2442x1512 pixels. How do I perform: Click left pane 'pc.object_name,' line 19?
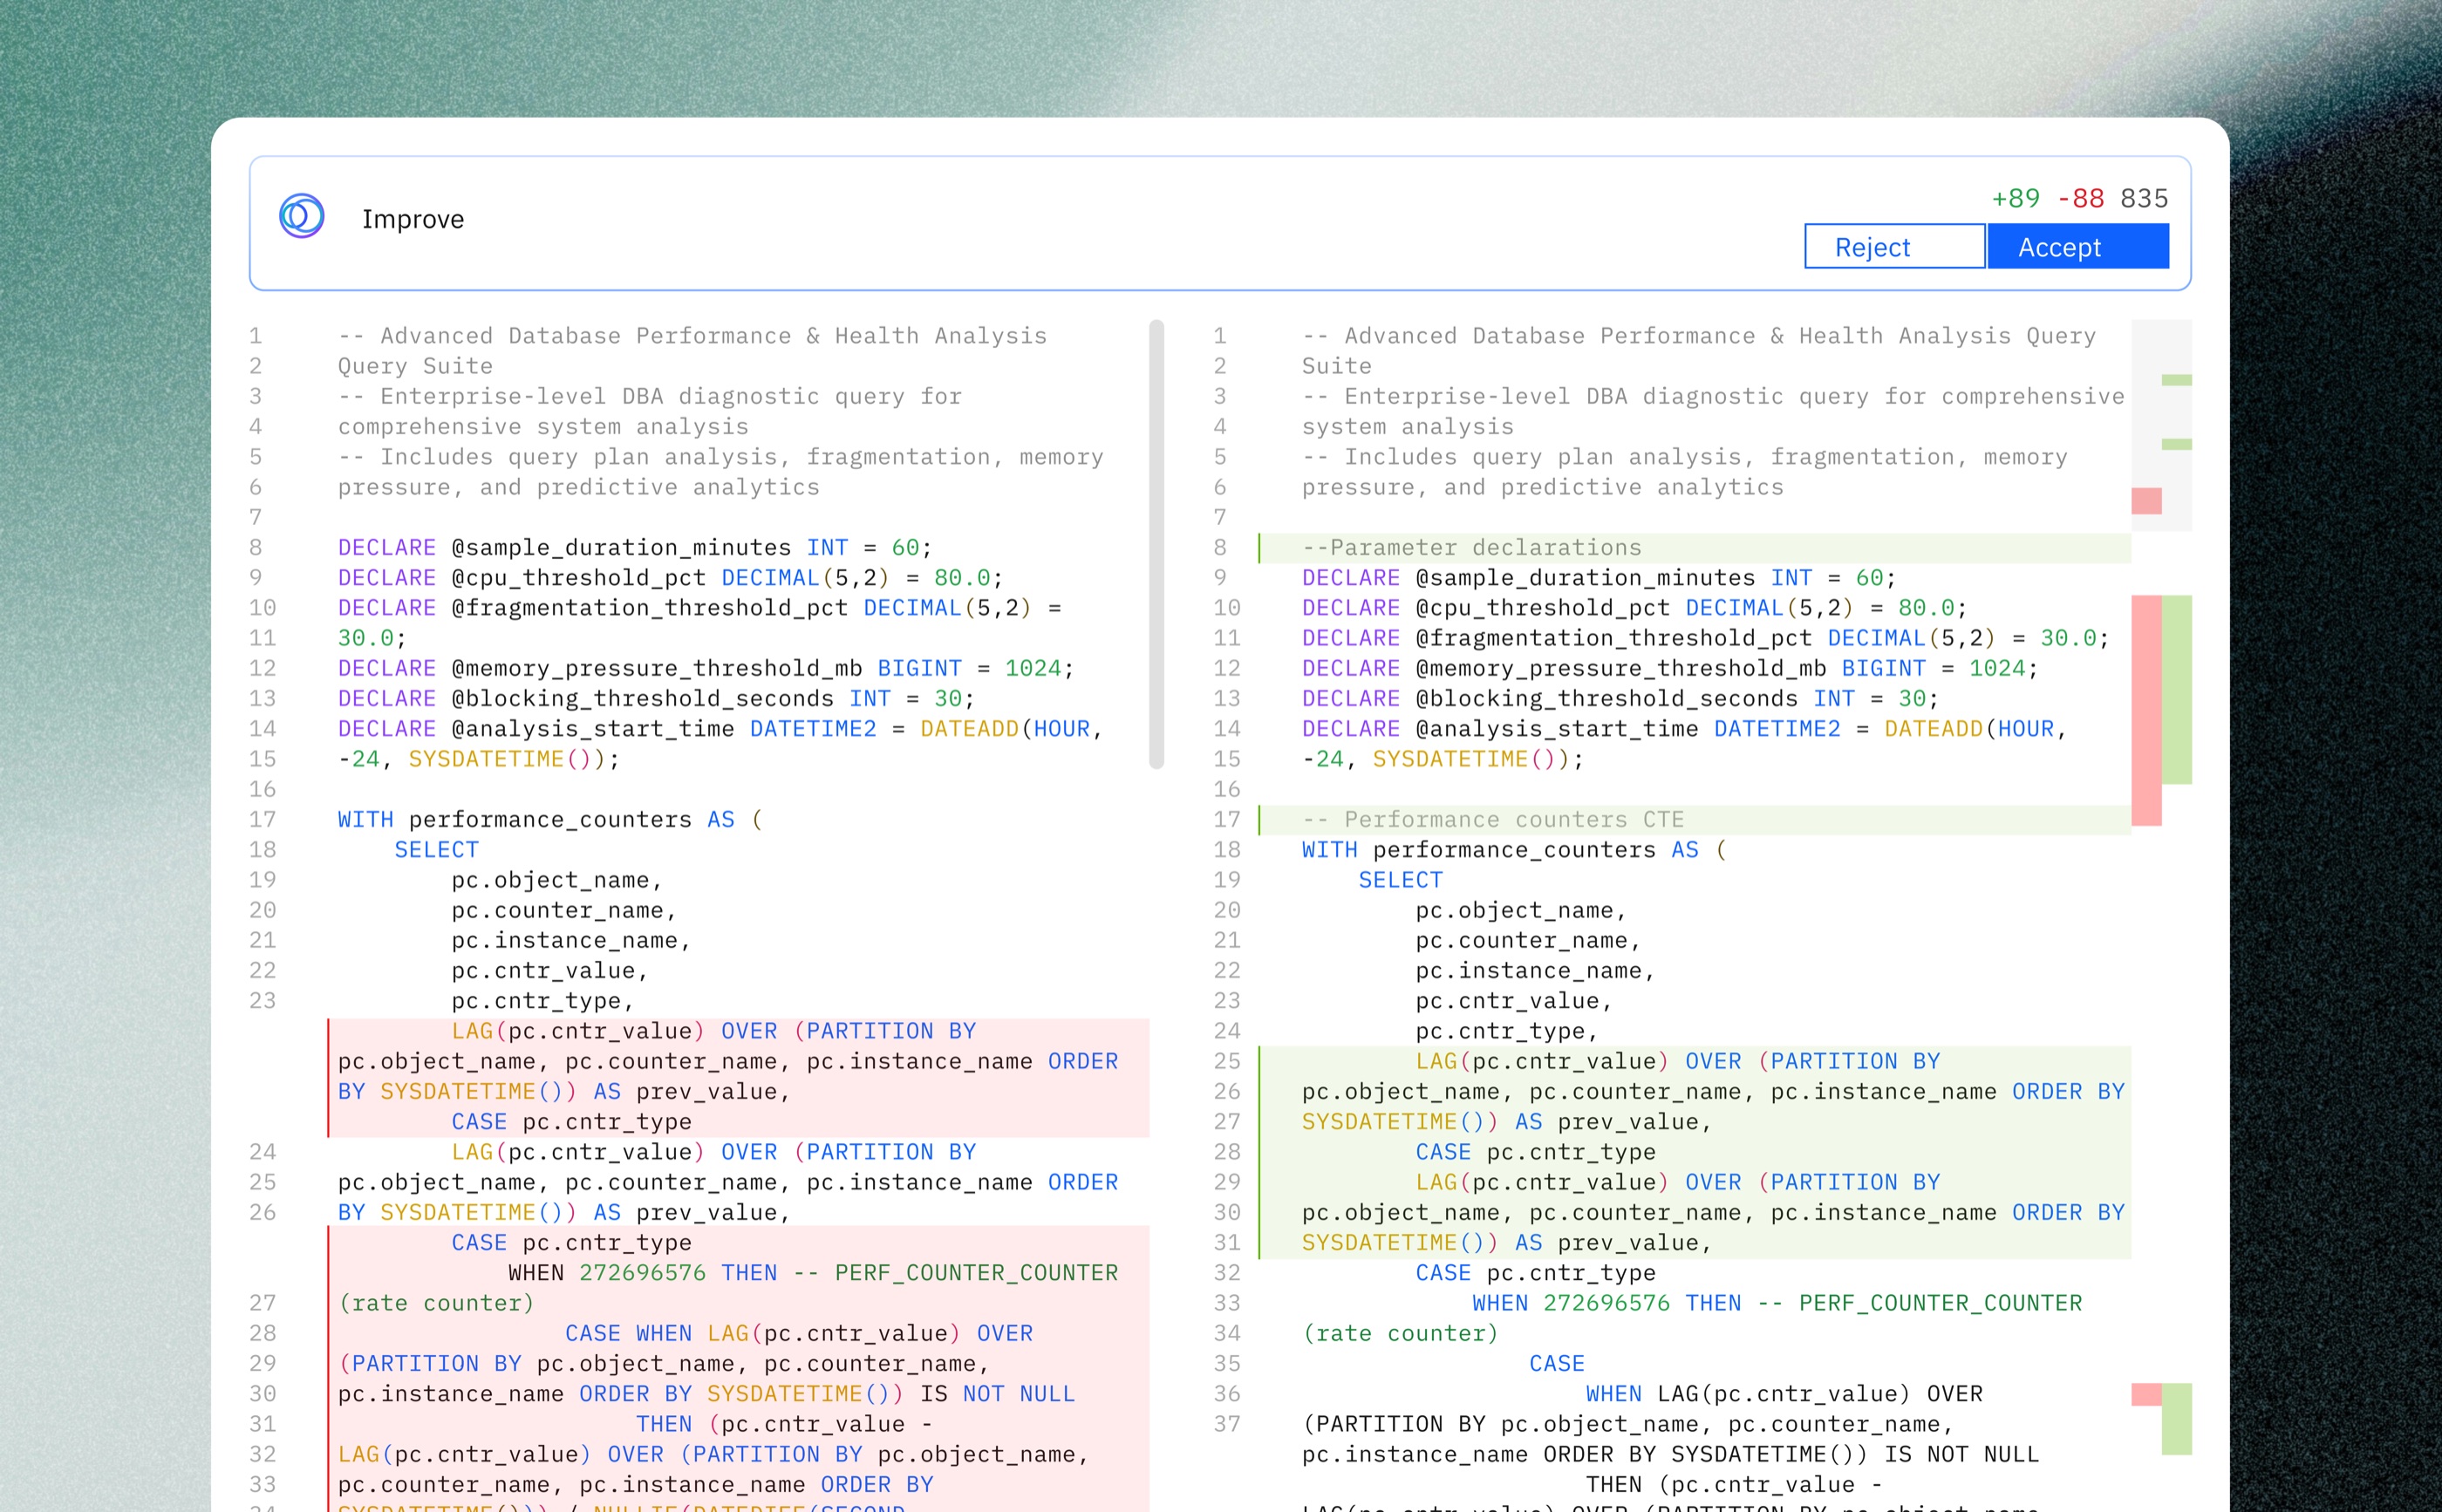[557, 879]
